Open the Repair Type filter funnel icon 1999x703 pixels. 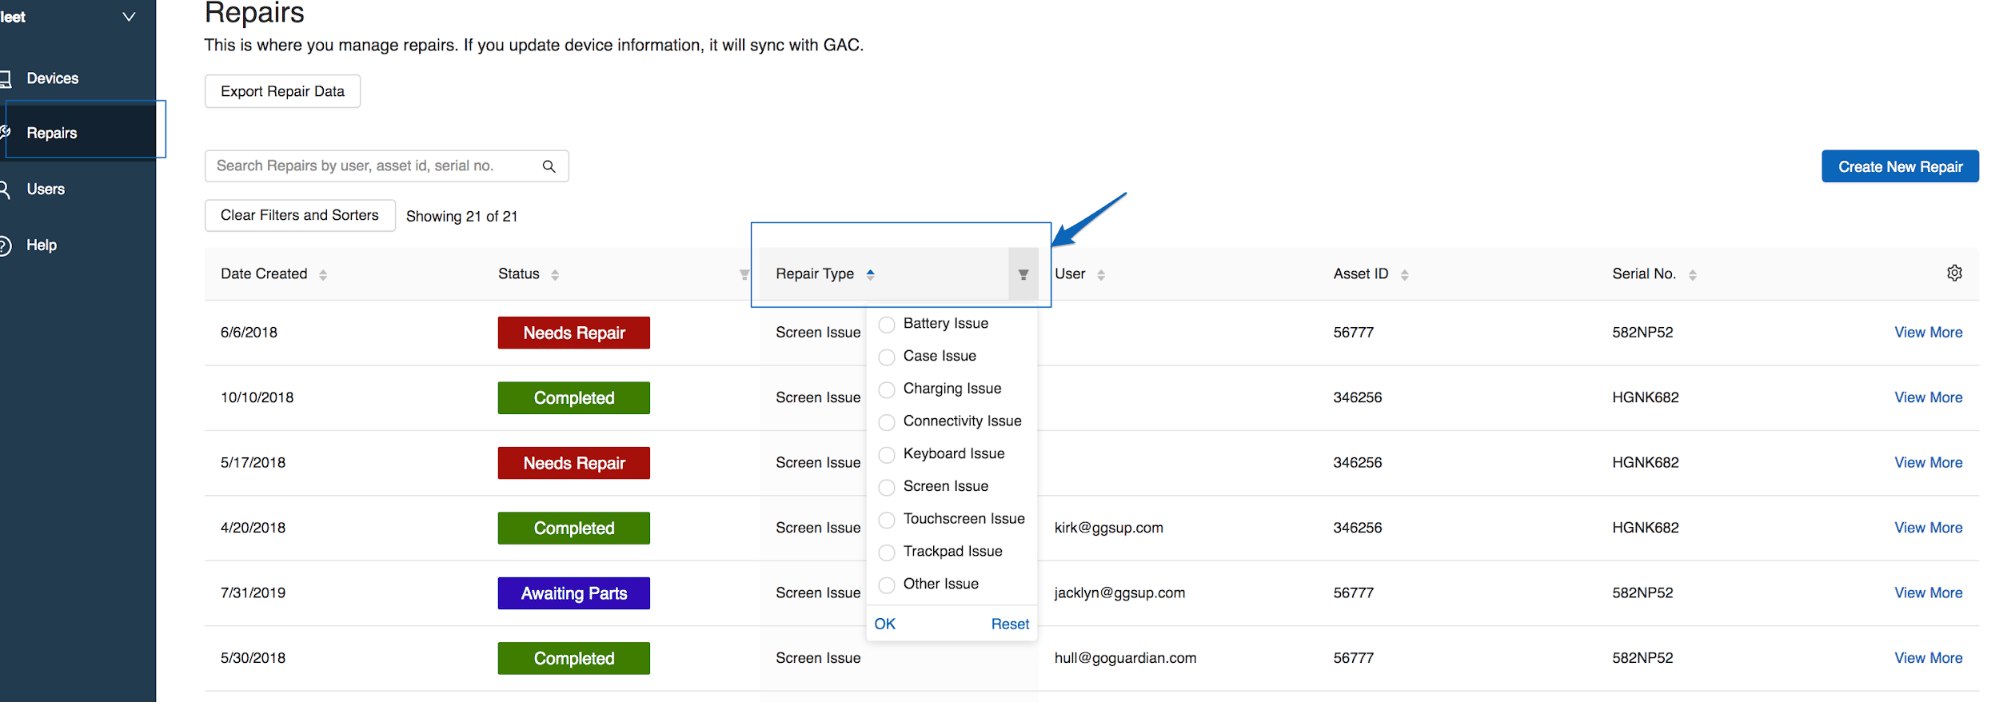[1023, 274]
